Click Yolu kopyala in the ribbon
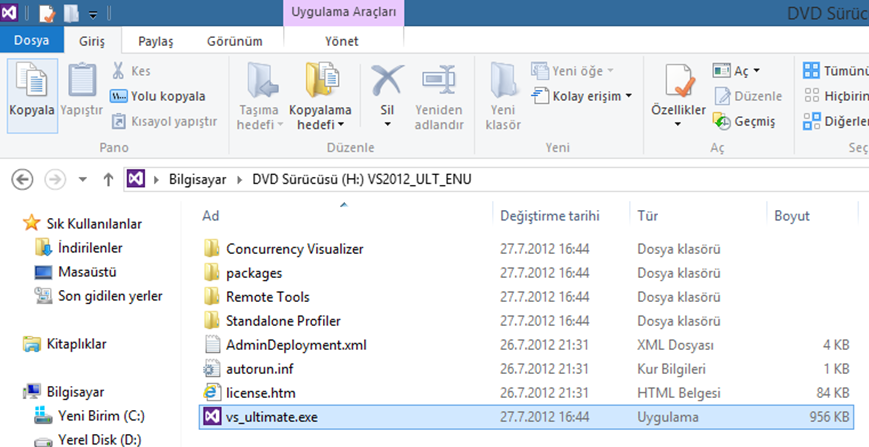869x447 pixels. coord(158,96)
